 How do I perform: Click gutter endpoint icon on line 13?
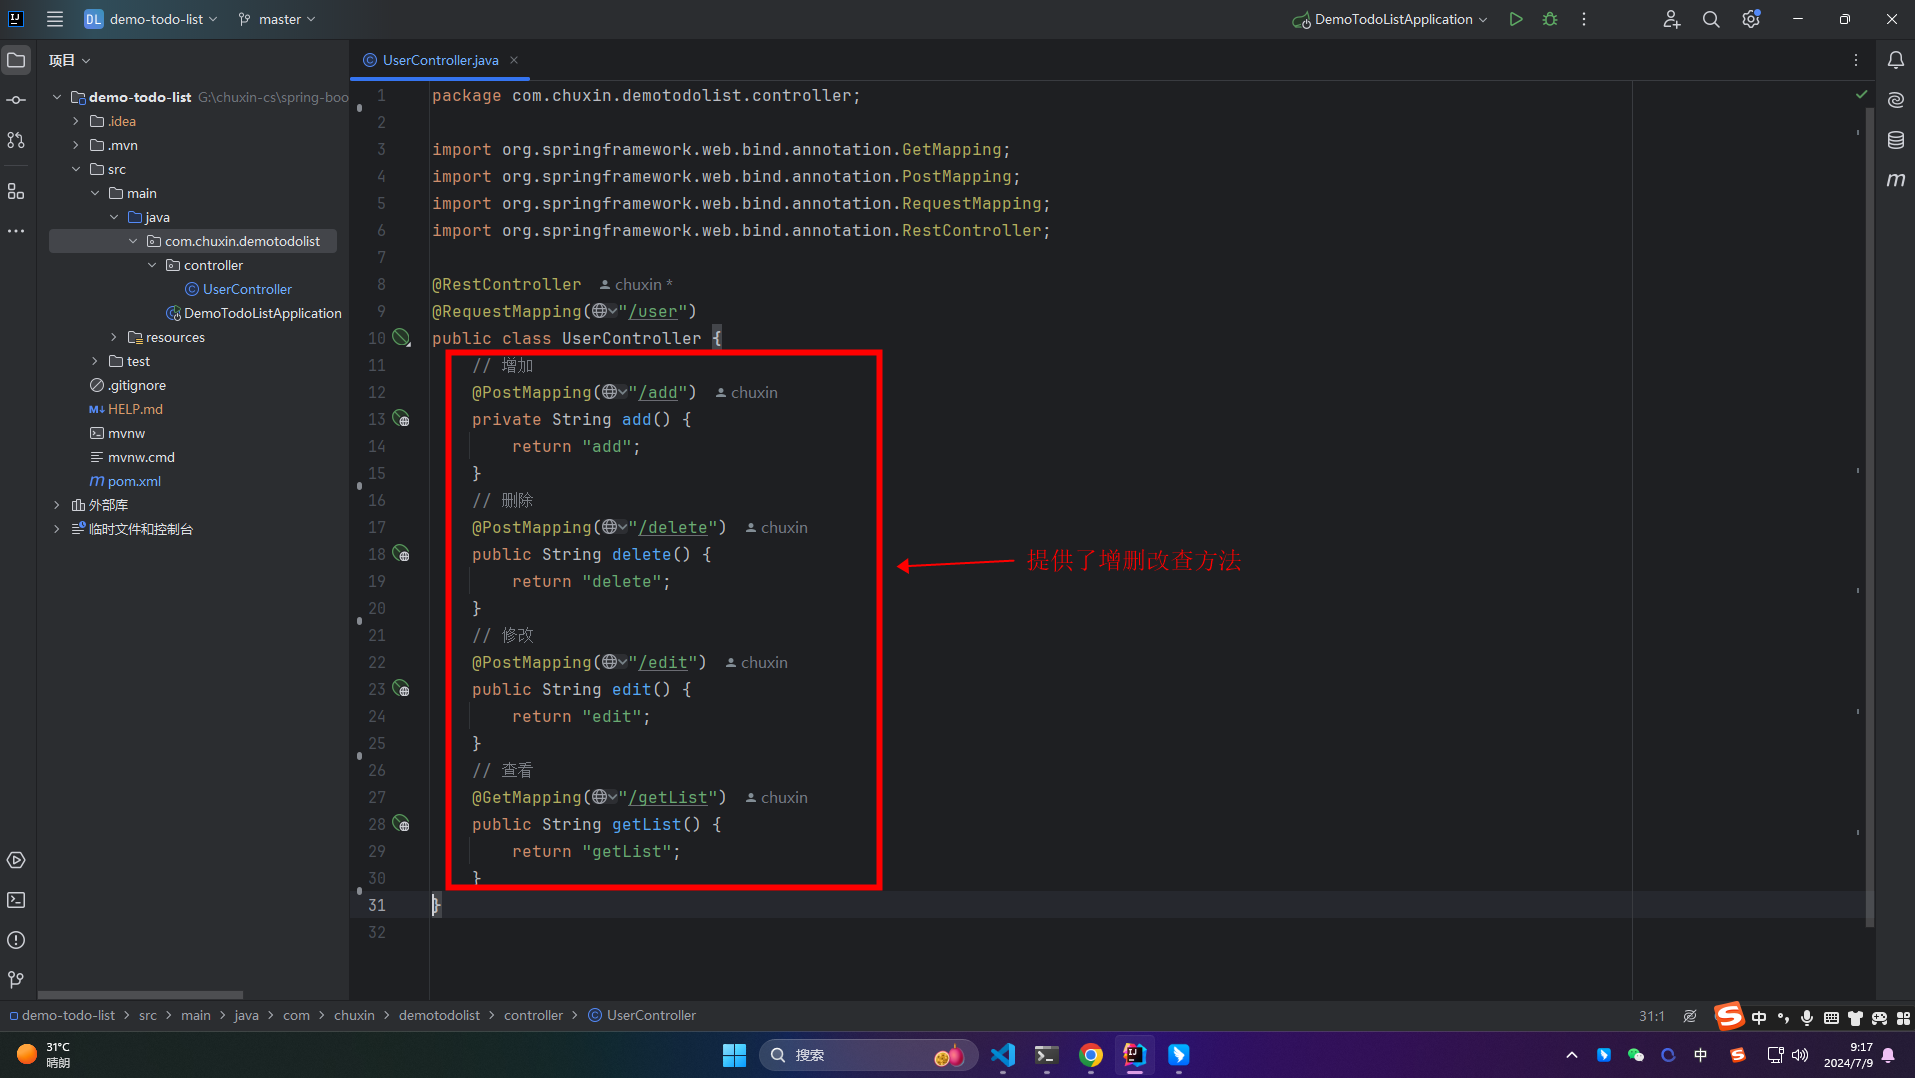tap(401, 419)
